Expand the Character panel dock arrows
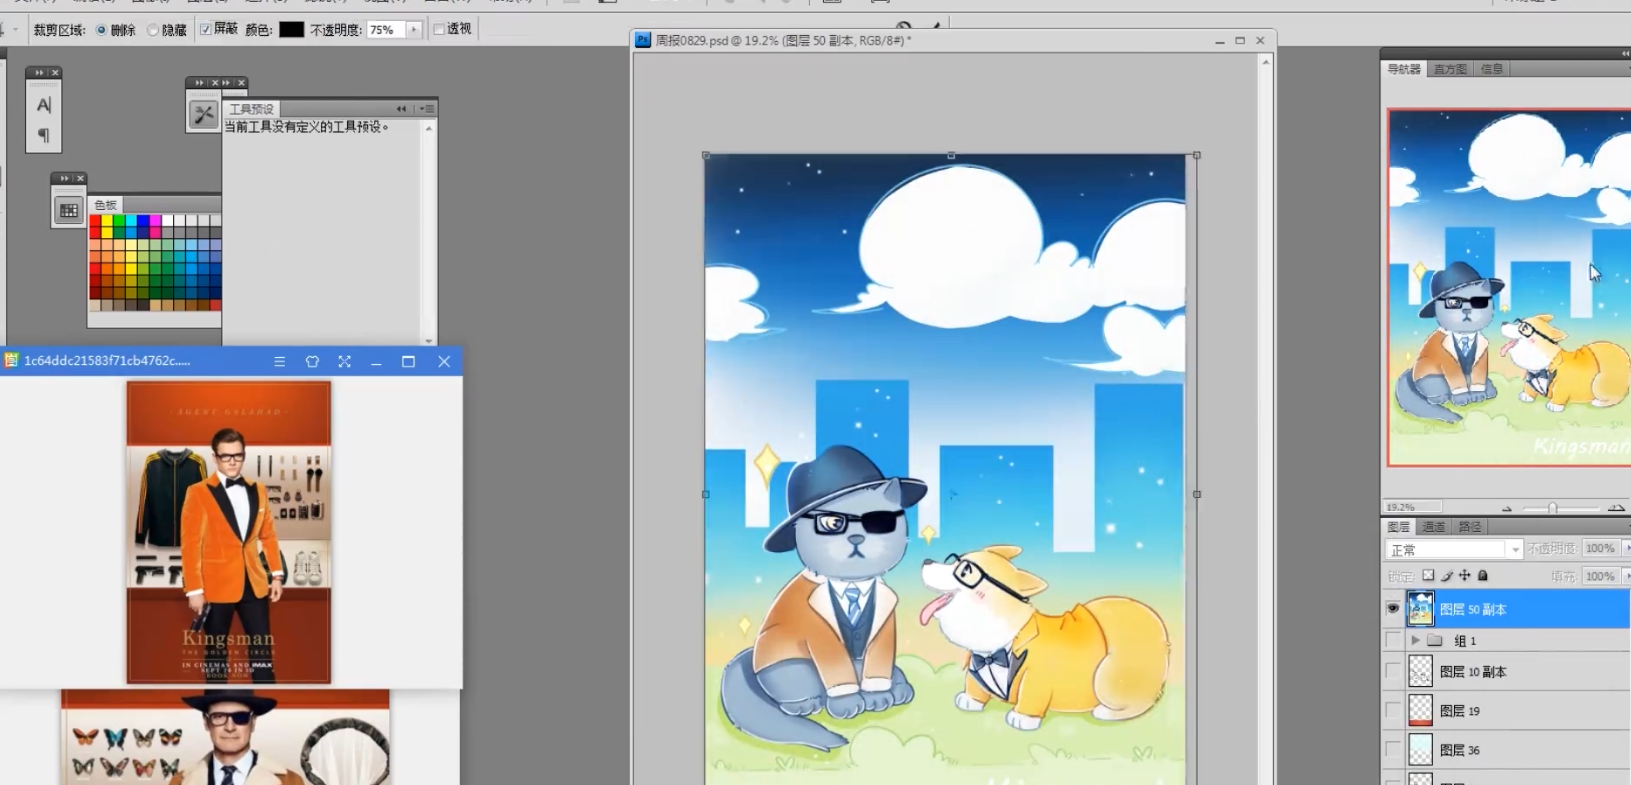The width and height of the screenshot is (1631, 785). coord(39,73)
